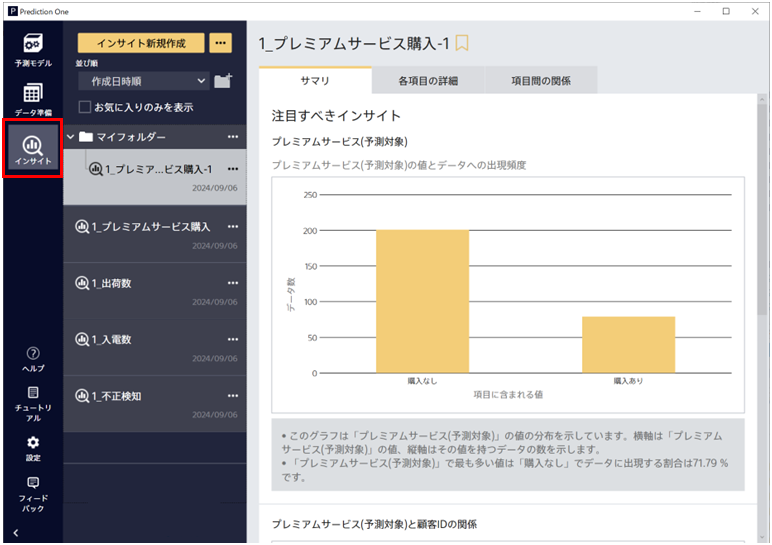The width and height of the screenshot is (772, 545).
Task: Switch to the 項目間の関係 tab
Action: (x=540, y=80)
